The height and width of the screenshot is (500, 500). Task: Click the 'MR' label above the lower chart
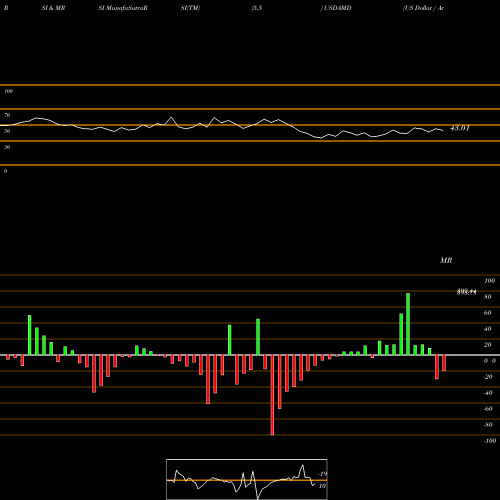[446, 260]
